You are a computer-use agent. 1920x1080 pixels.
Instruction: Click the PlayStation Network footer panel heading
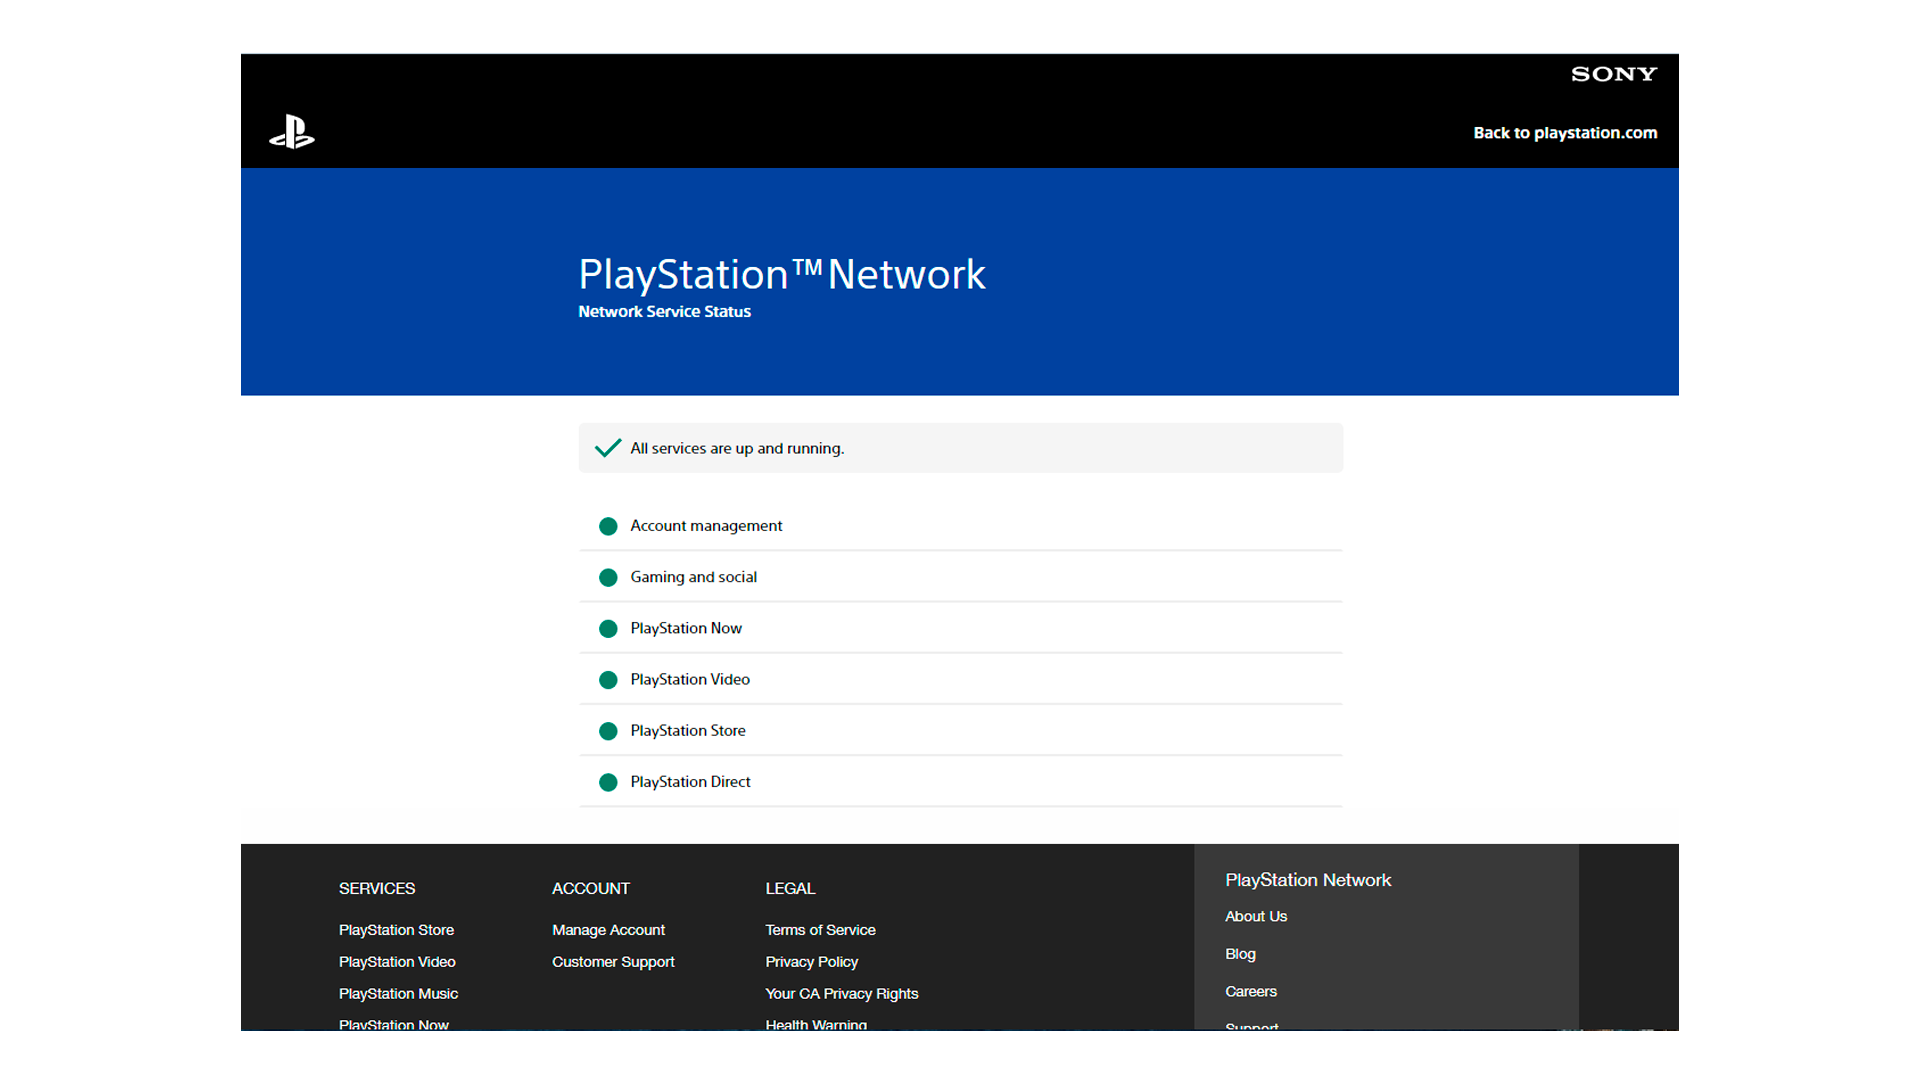coord(1308,880)
